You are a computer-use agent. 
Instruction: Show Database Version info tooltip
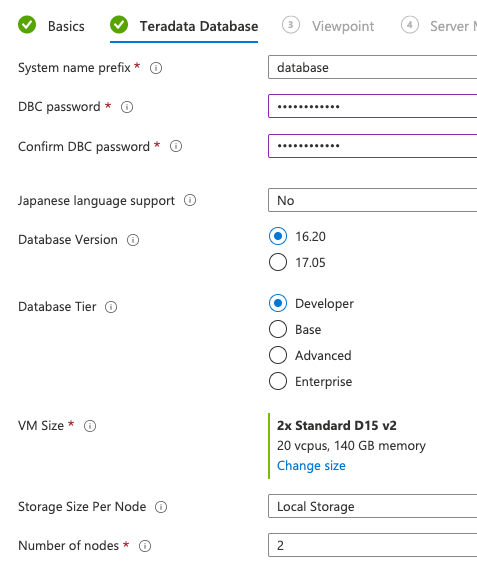coord(133,240)
